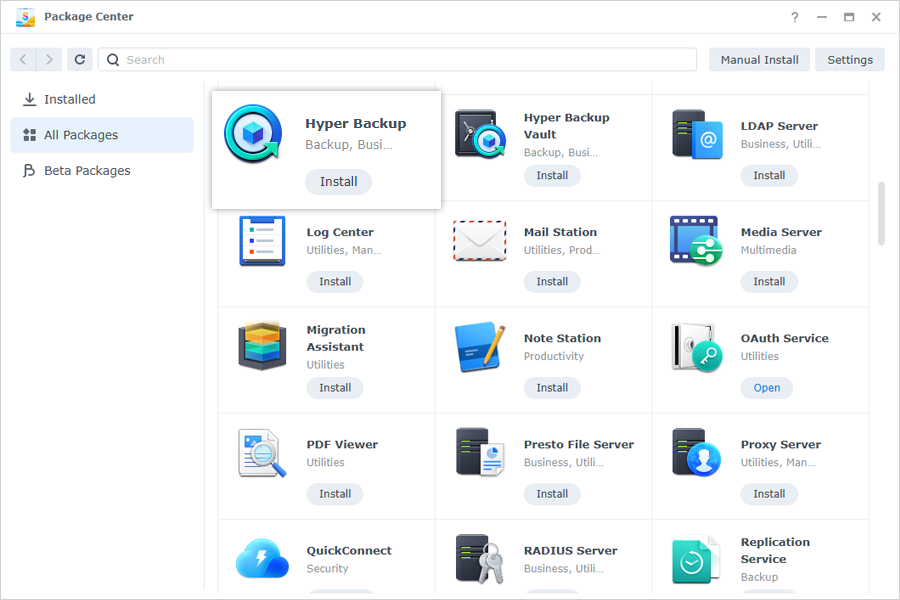900x600 pixels.
Task: Click the Hyper Backup title text
Action: click(356, 124)
